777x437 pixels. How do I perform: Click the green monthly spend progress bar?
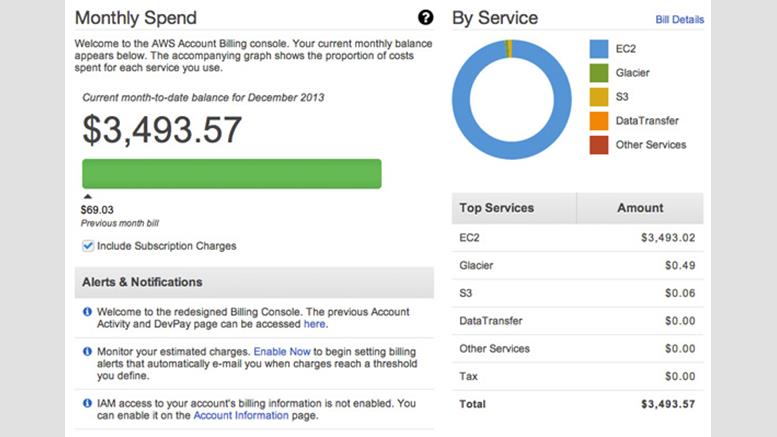click(x=232, y=173)
